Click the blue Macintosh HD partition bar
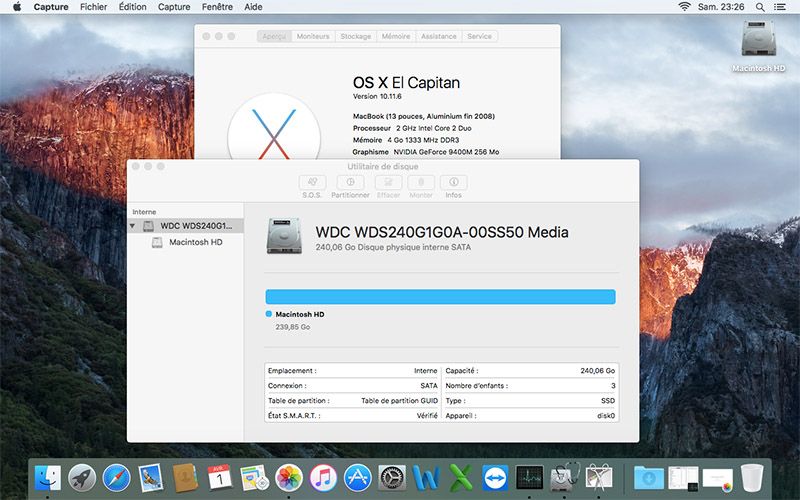Screen dimensions: 800x500 point(440,297)
